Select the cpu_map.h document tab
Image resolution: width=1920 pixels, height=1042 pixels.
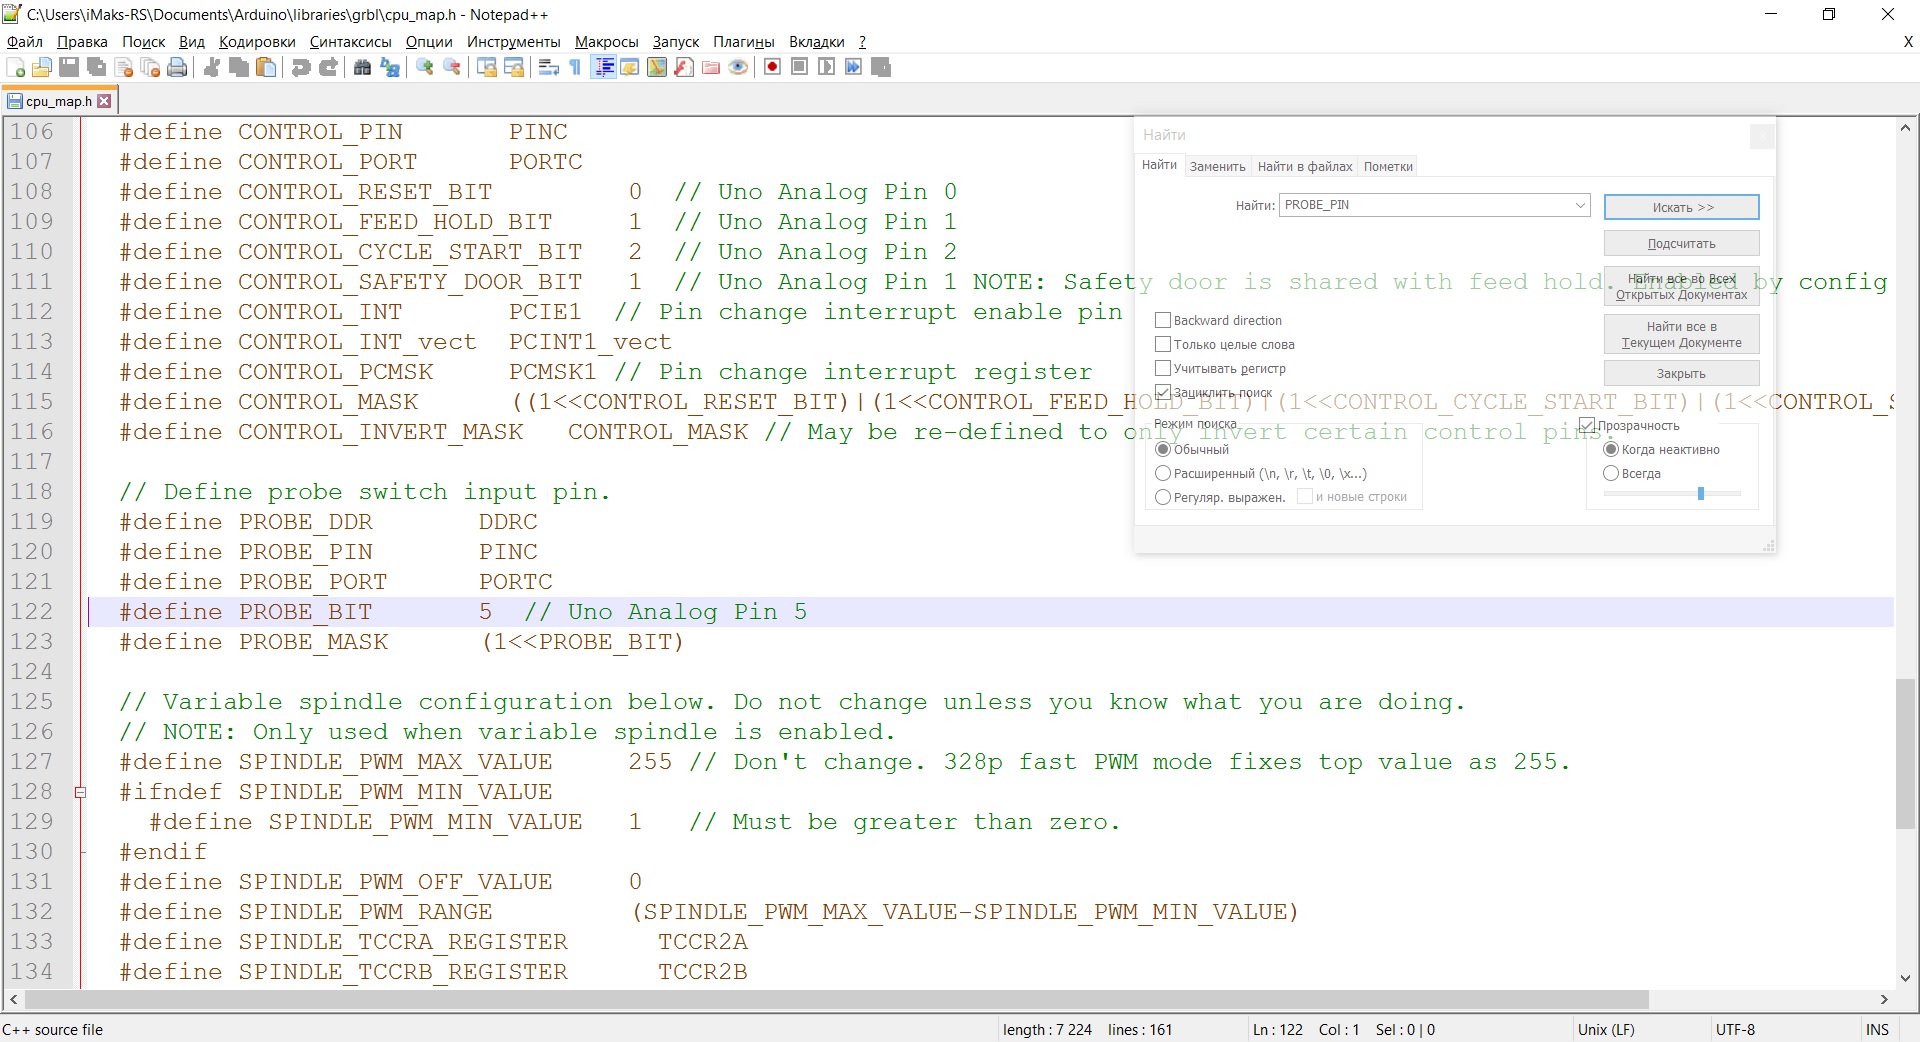click(59, 101)
